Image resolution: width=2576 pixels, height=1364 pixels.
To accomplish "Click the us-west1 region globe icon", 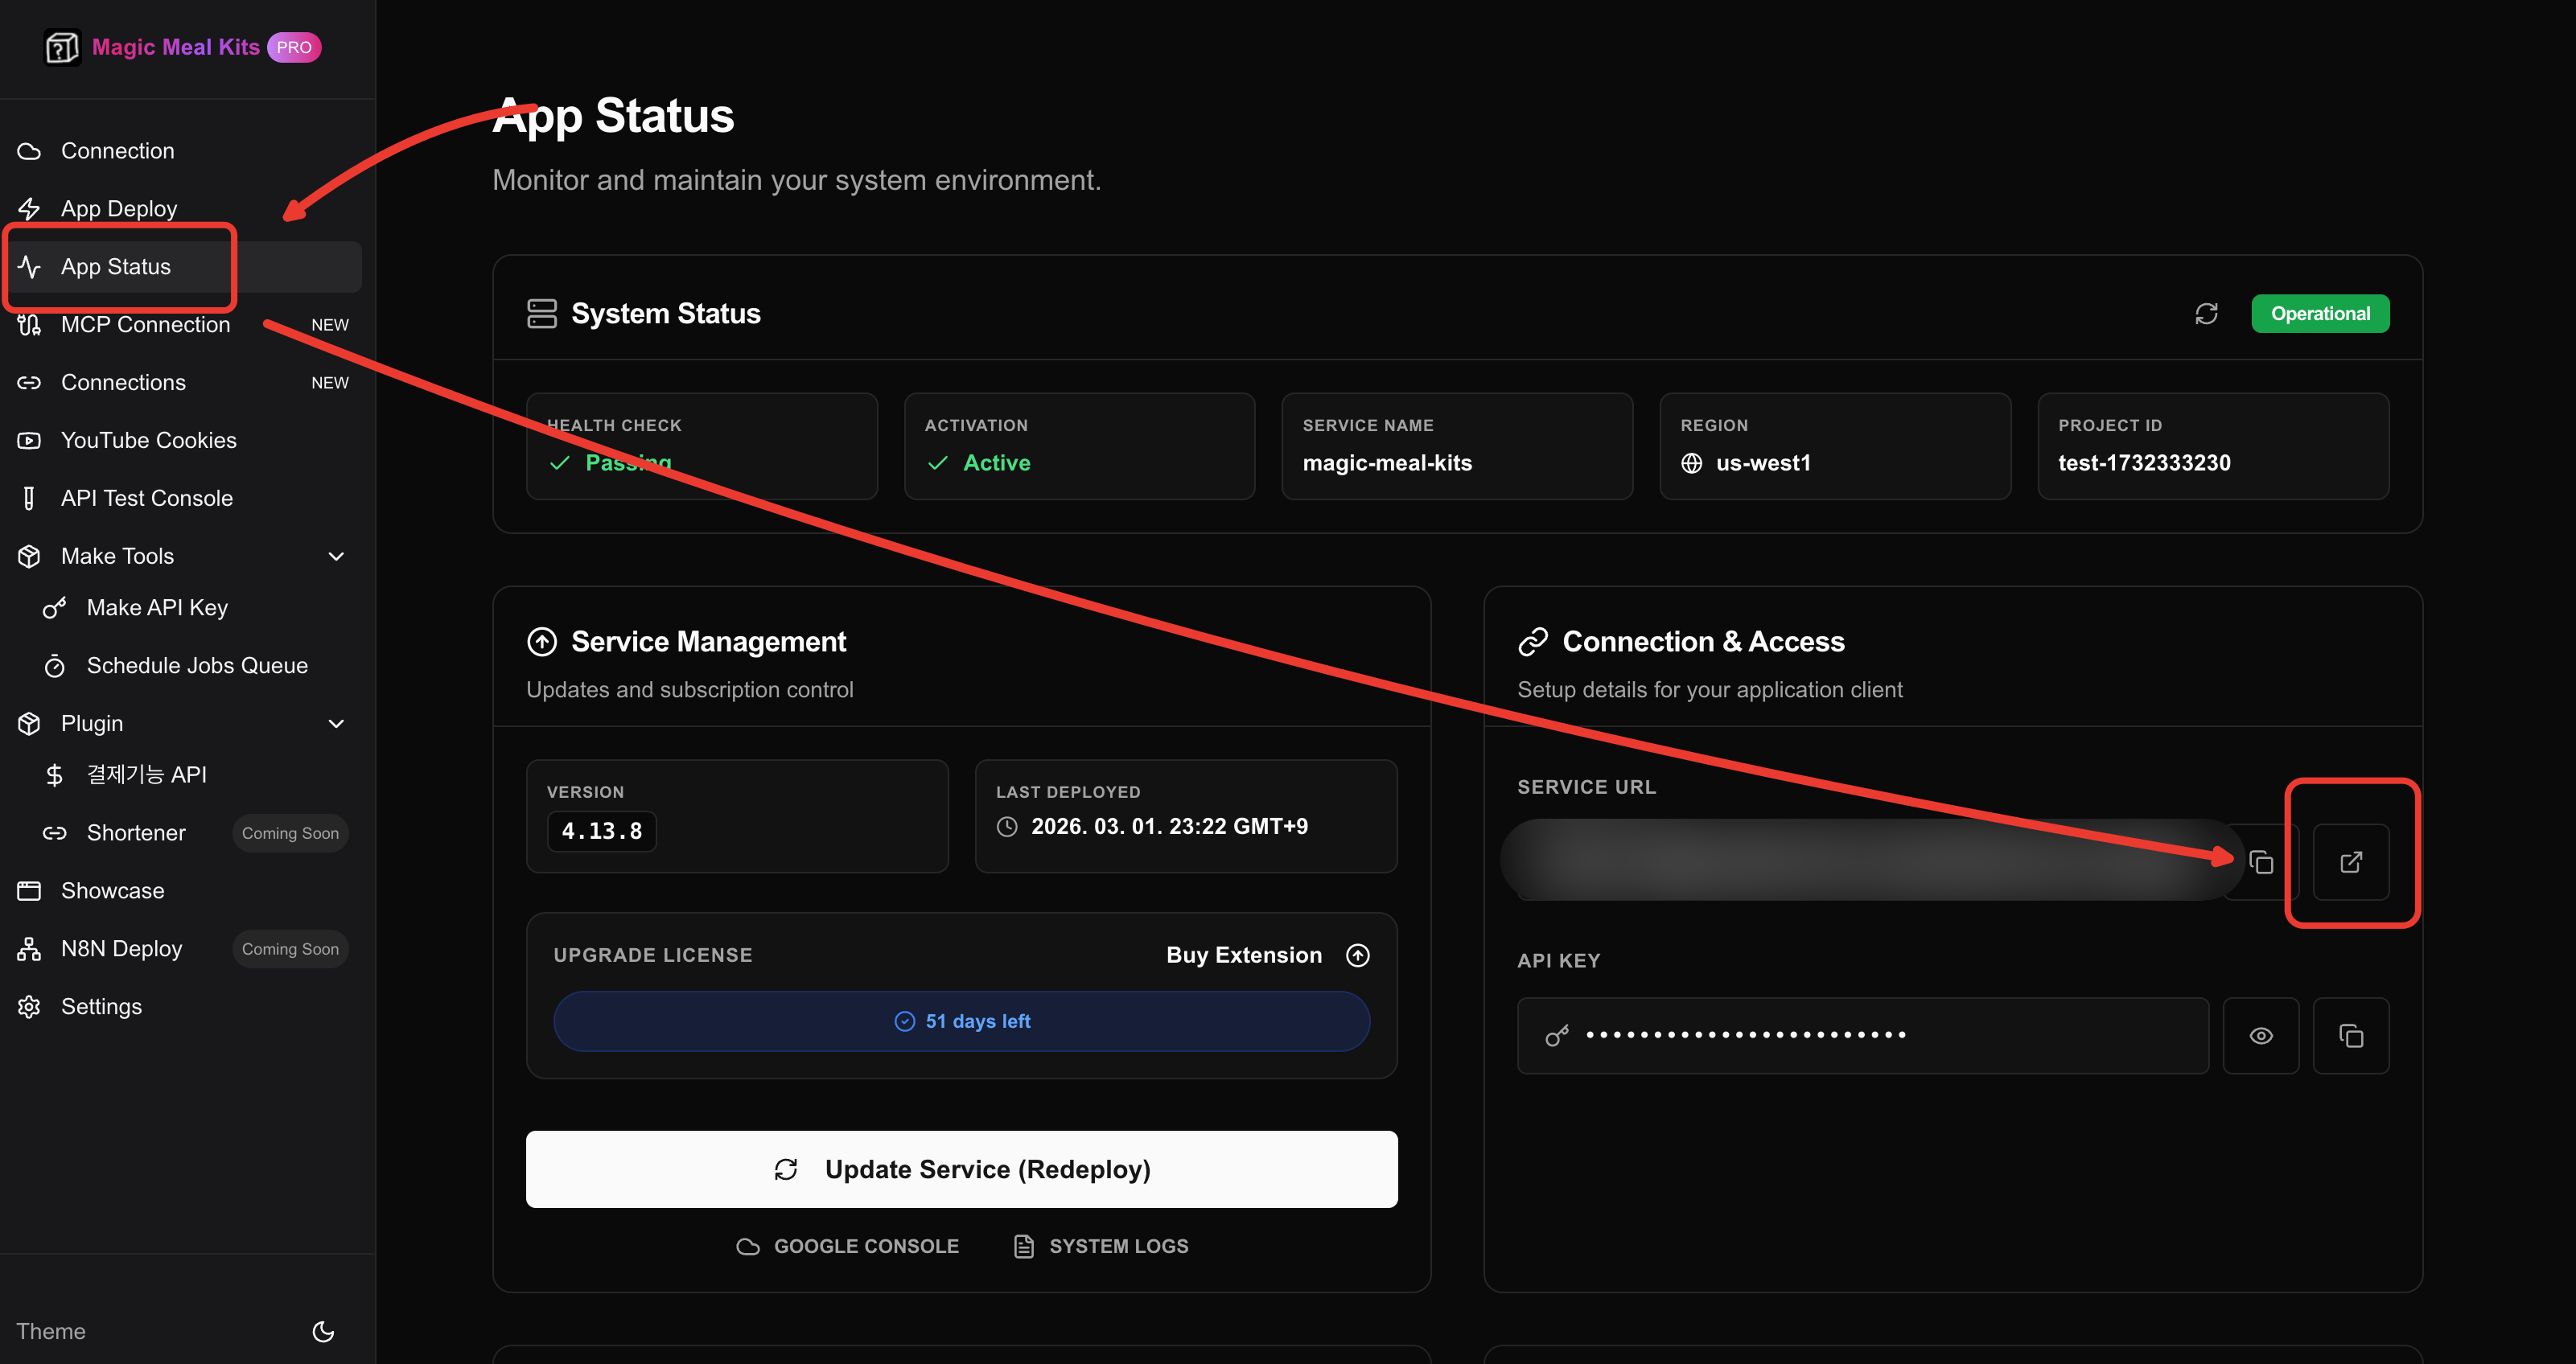I will click(x=1692, y=463).
